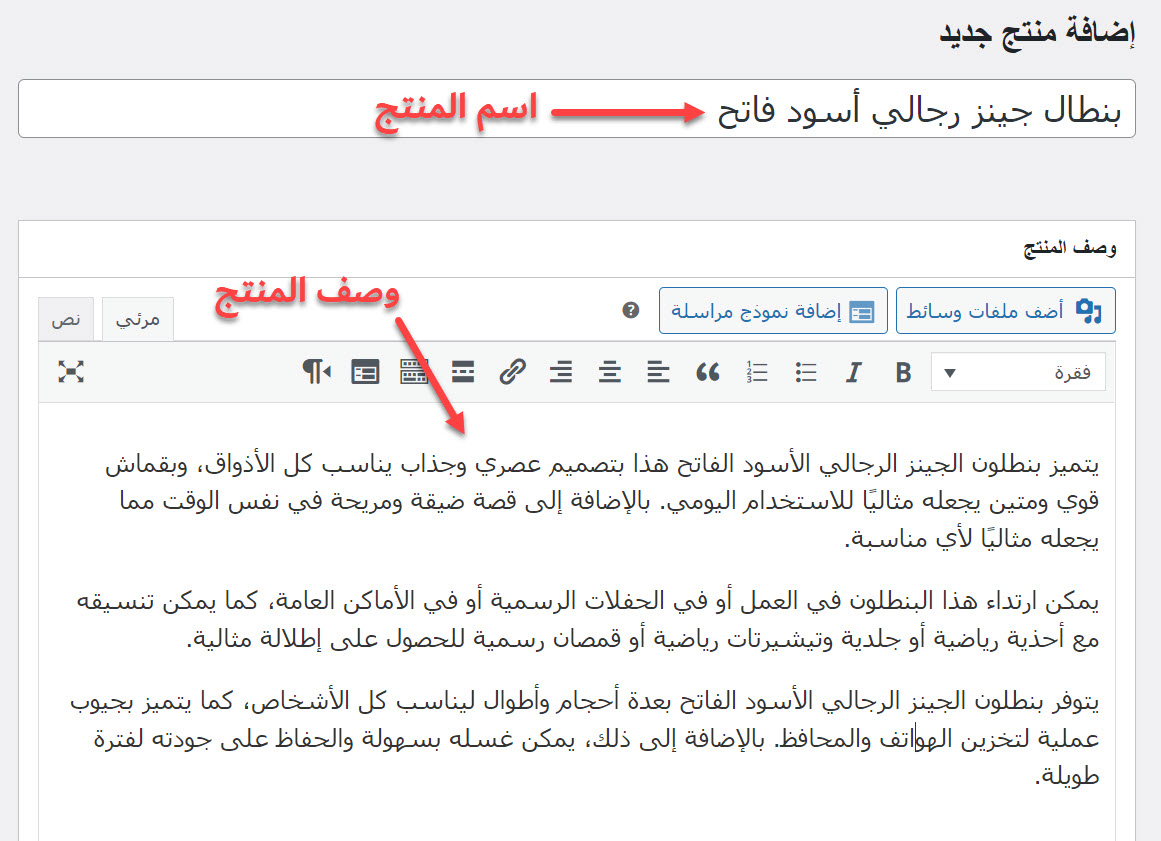The height and width of the screenshot is (841, 1161).
Task: Toggle the extra toolbar row (keyboard-like icon)
Action: point(414,373)
